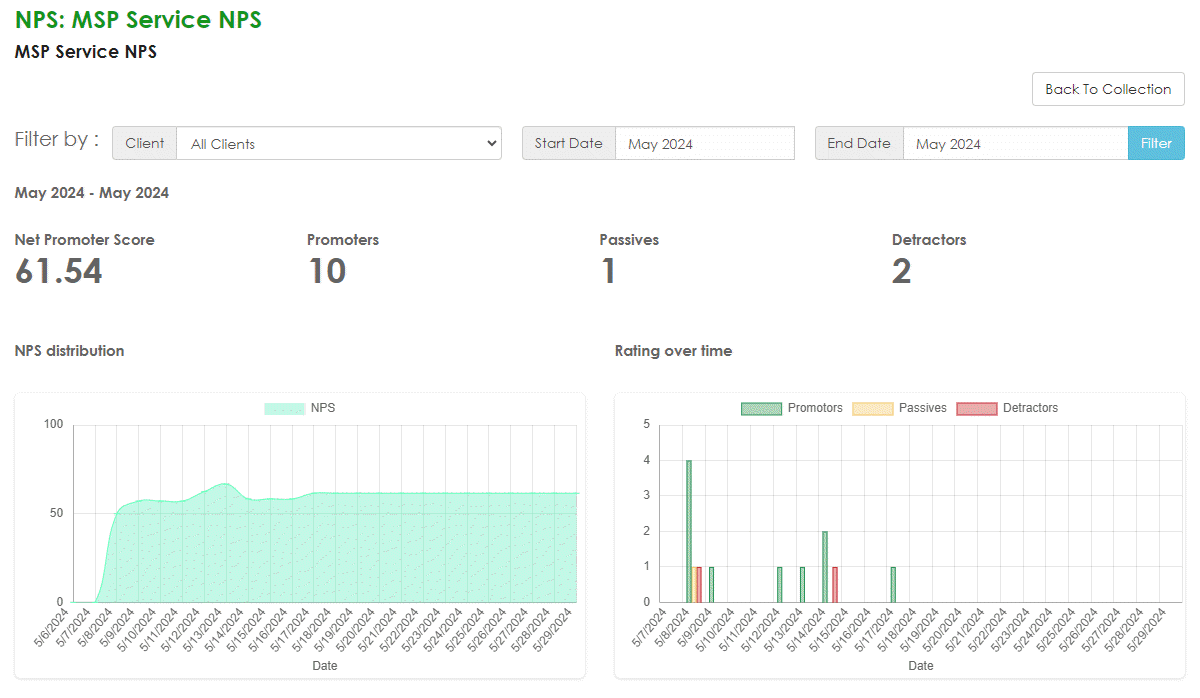1200x698 pixels.
Task: Apply filters with the Filter button
Action: tap(1156, 143)
